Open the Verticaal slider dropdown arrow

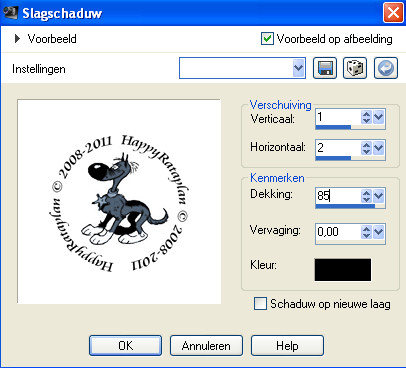(x=379, y=117)
